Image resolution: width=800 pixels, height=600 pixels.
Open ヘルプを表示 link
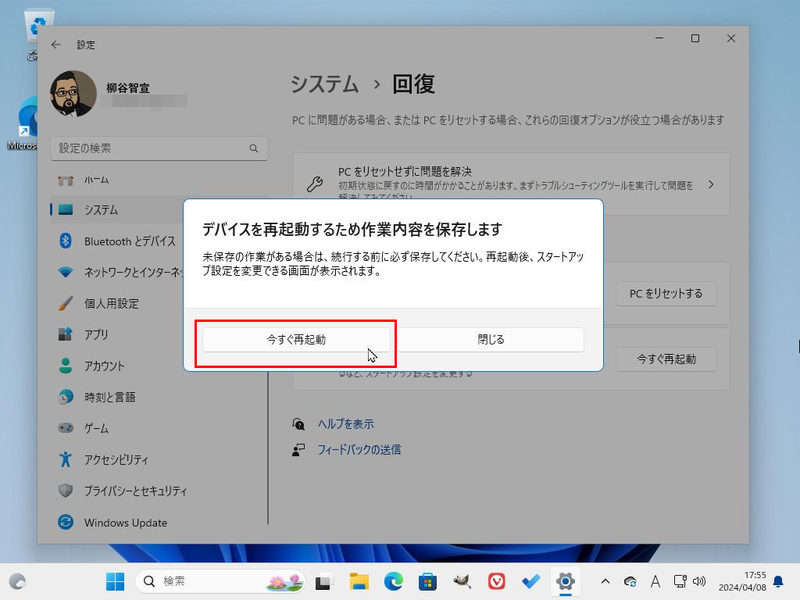point(345,424)
